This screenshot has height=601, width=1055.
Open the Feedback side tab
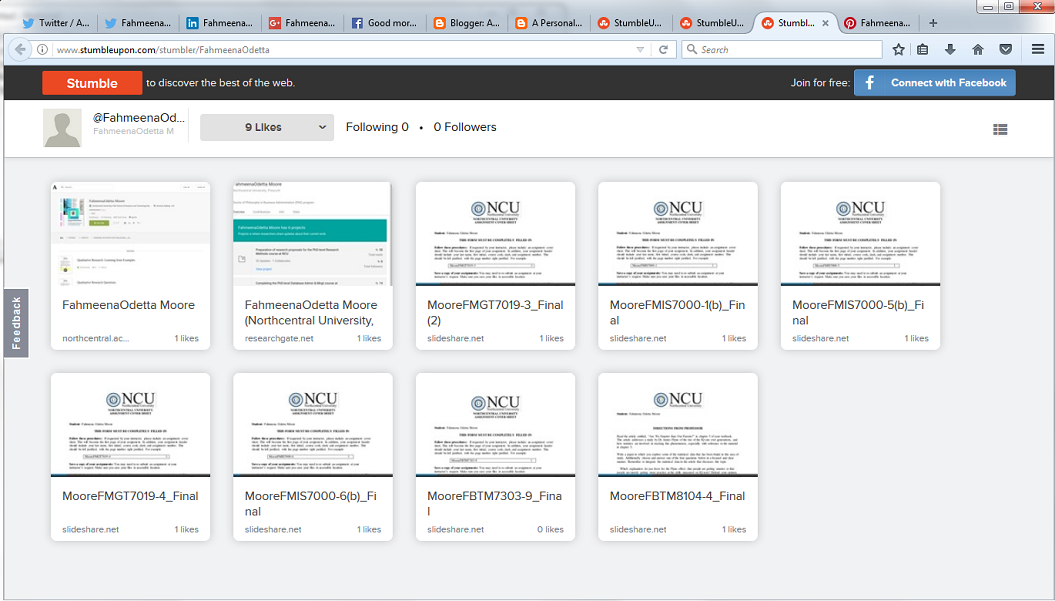point(16,323)
